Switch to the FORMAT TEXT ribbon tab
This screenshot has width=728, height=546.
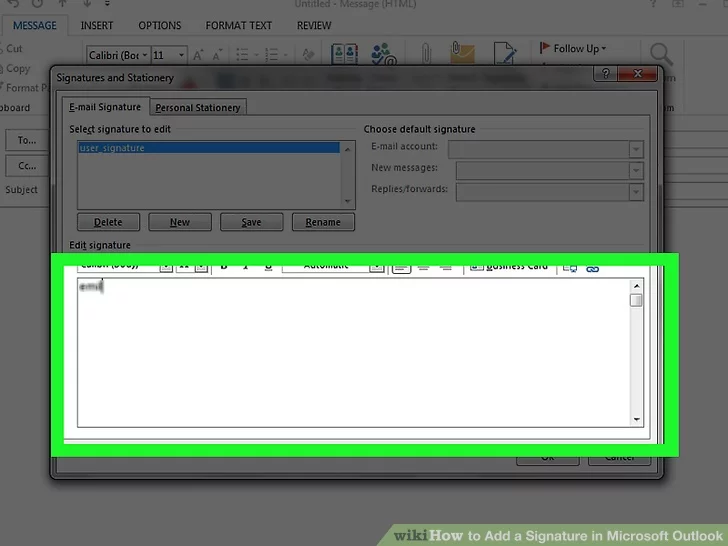(x=239, y=26)
